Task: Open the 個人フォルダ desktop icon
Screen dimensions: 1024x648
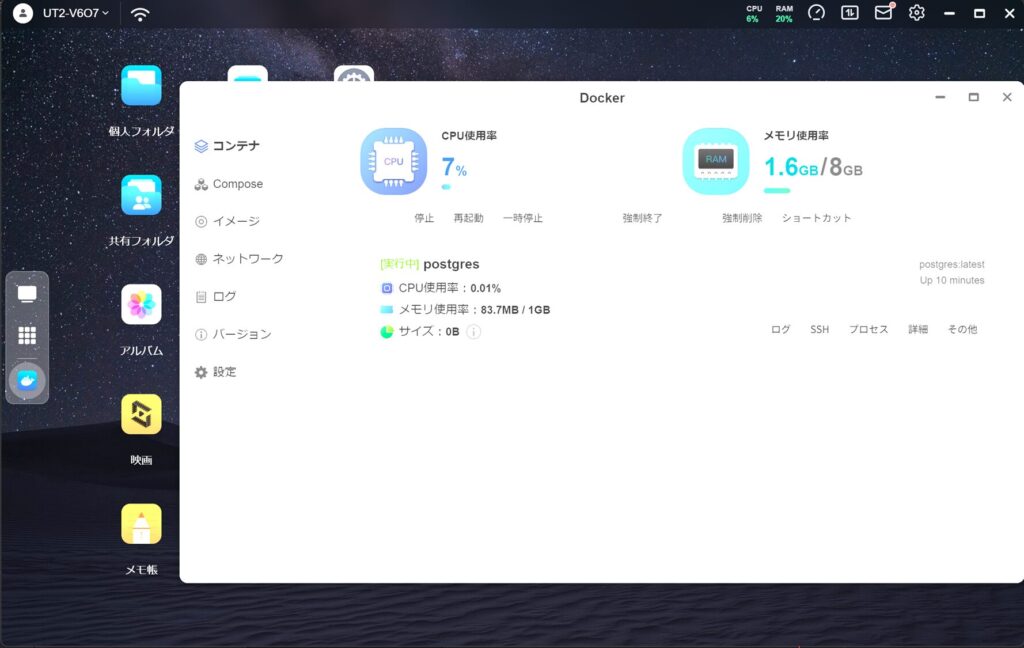Action: tap(141, 86)
